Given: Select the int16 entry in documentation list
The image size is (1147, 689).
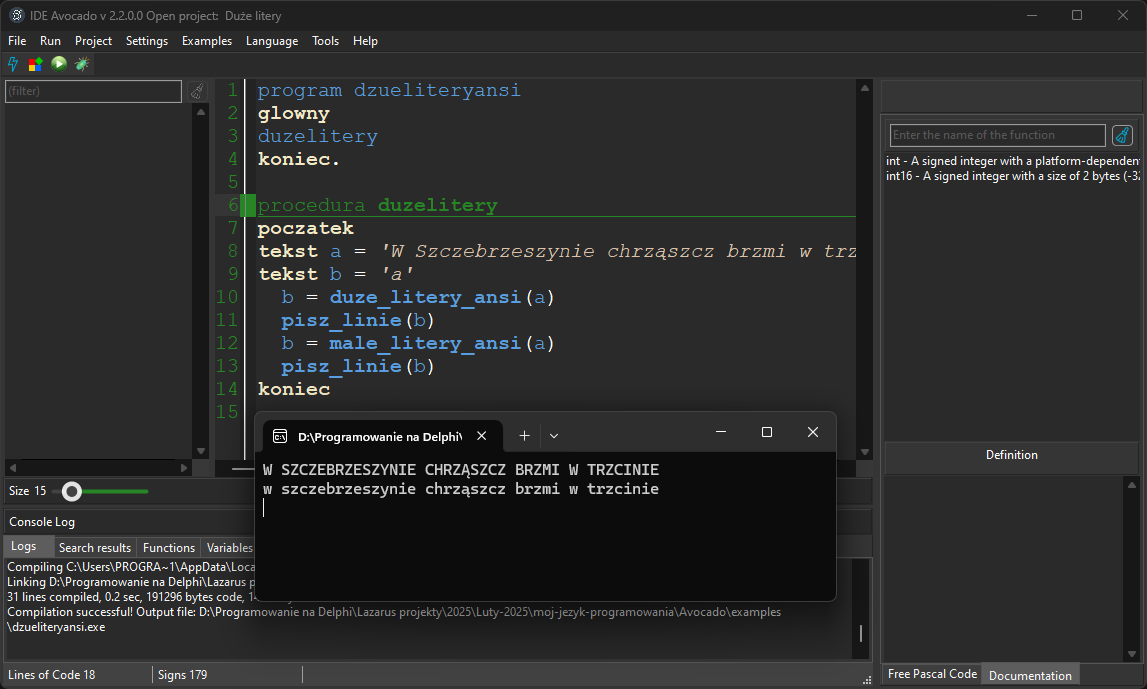Looking at the screenshot, I should coord(1012,176).
